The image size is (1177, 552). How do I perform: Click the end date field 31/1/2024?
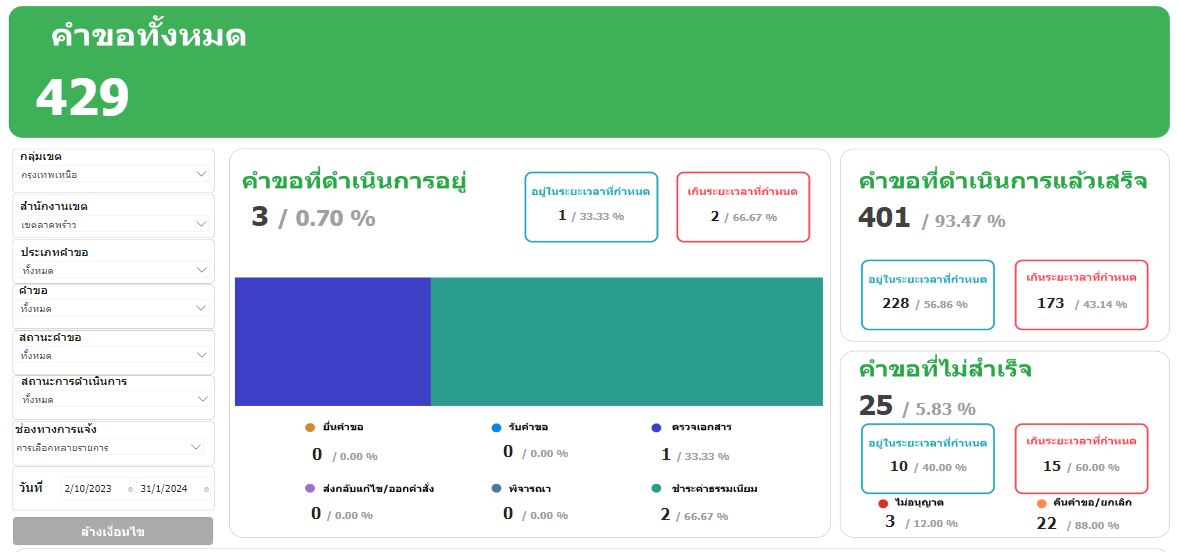[x=165, y=489]
